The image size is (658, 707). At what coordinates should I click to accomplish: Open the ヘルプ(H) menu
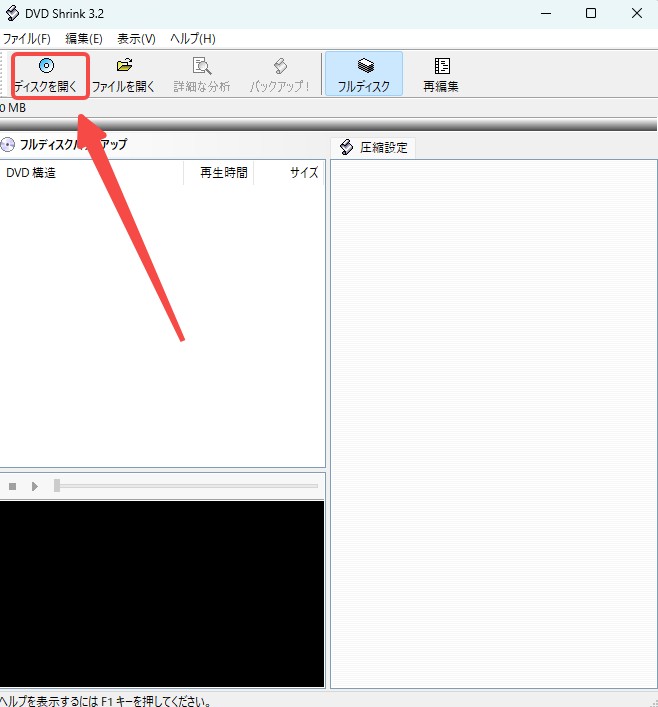point(193,39)
